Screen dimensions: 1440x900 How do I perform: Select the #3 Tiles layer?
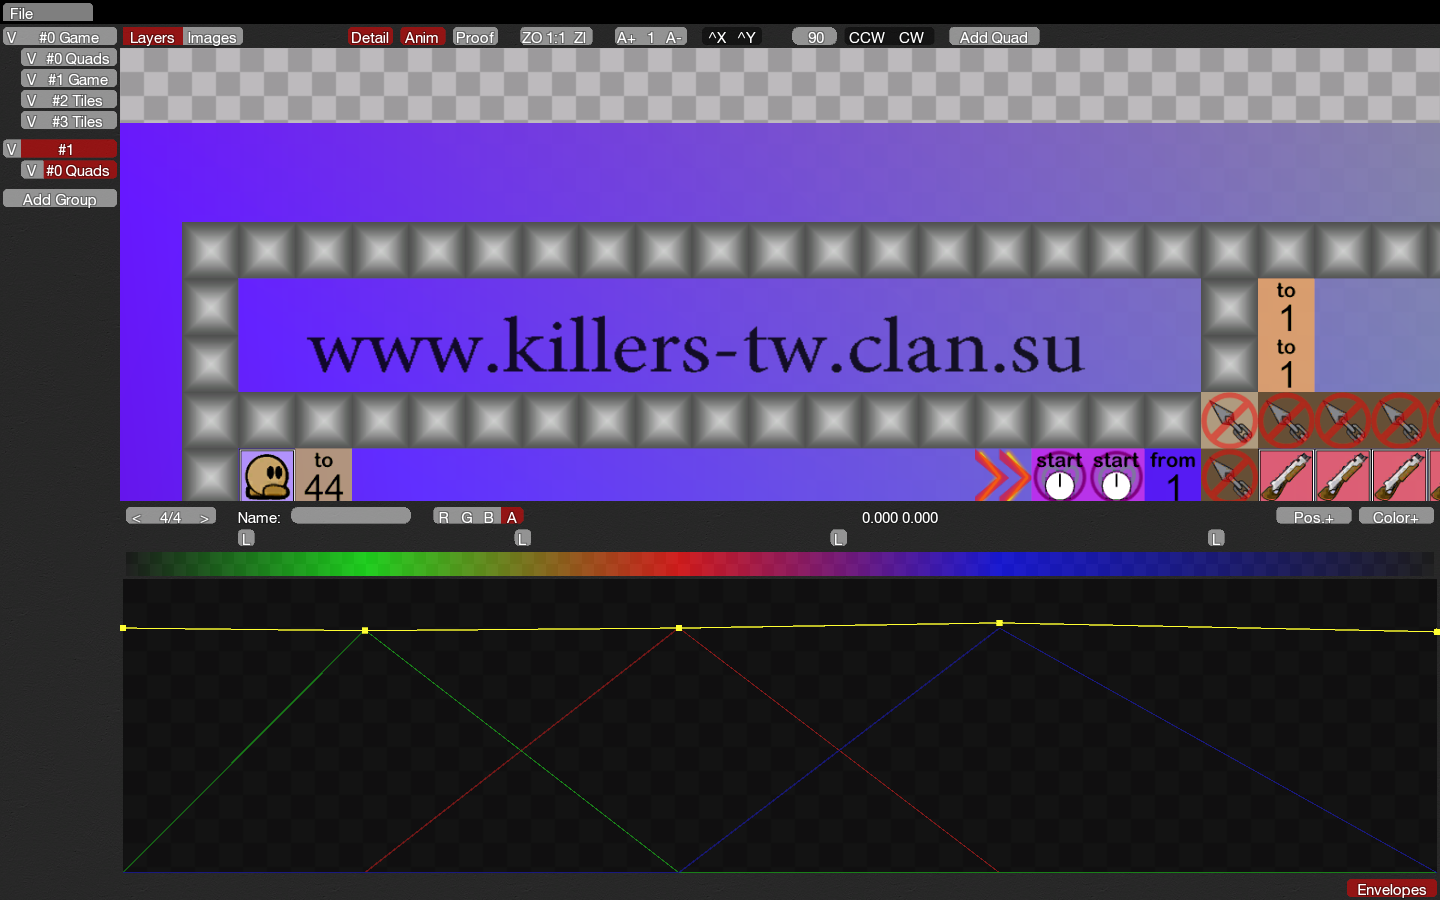click(x=79, y=121)
